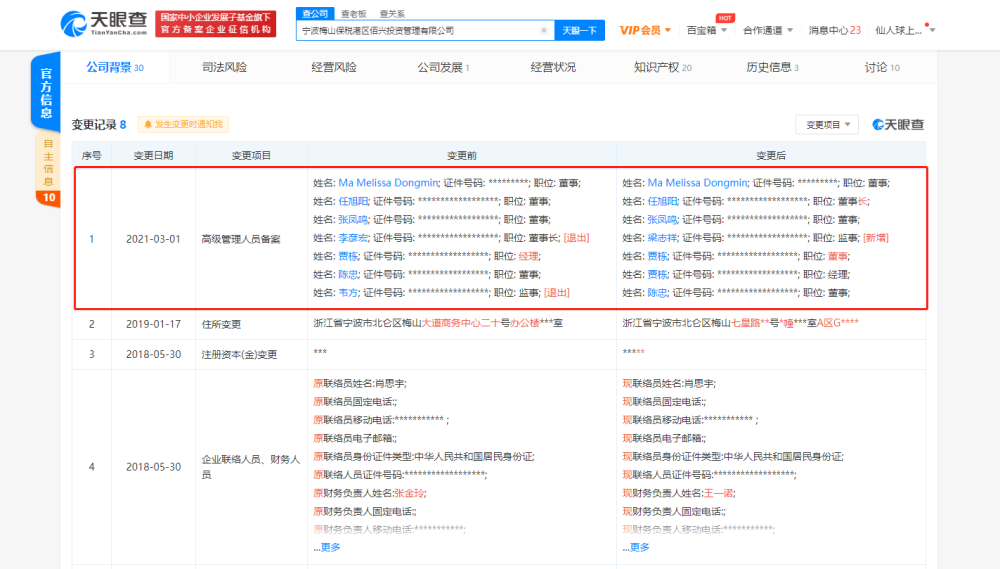1000x569 pixels.
Task: Click the 发生变更时通知我 alert button
Action: tap(183, 125)
